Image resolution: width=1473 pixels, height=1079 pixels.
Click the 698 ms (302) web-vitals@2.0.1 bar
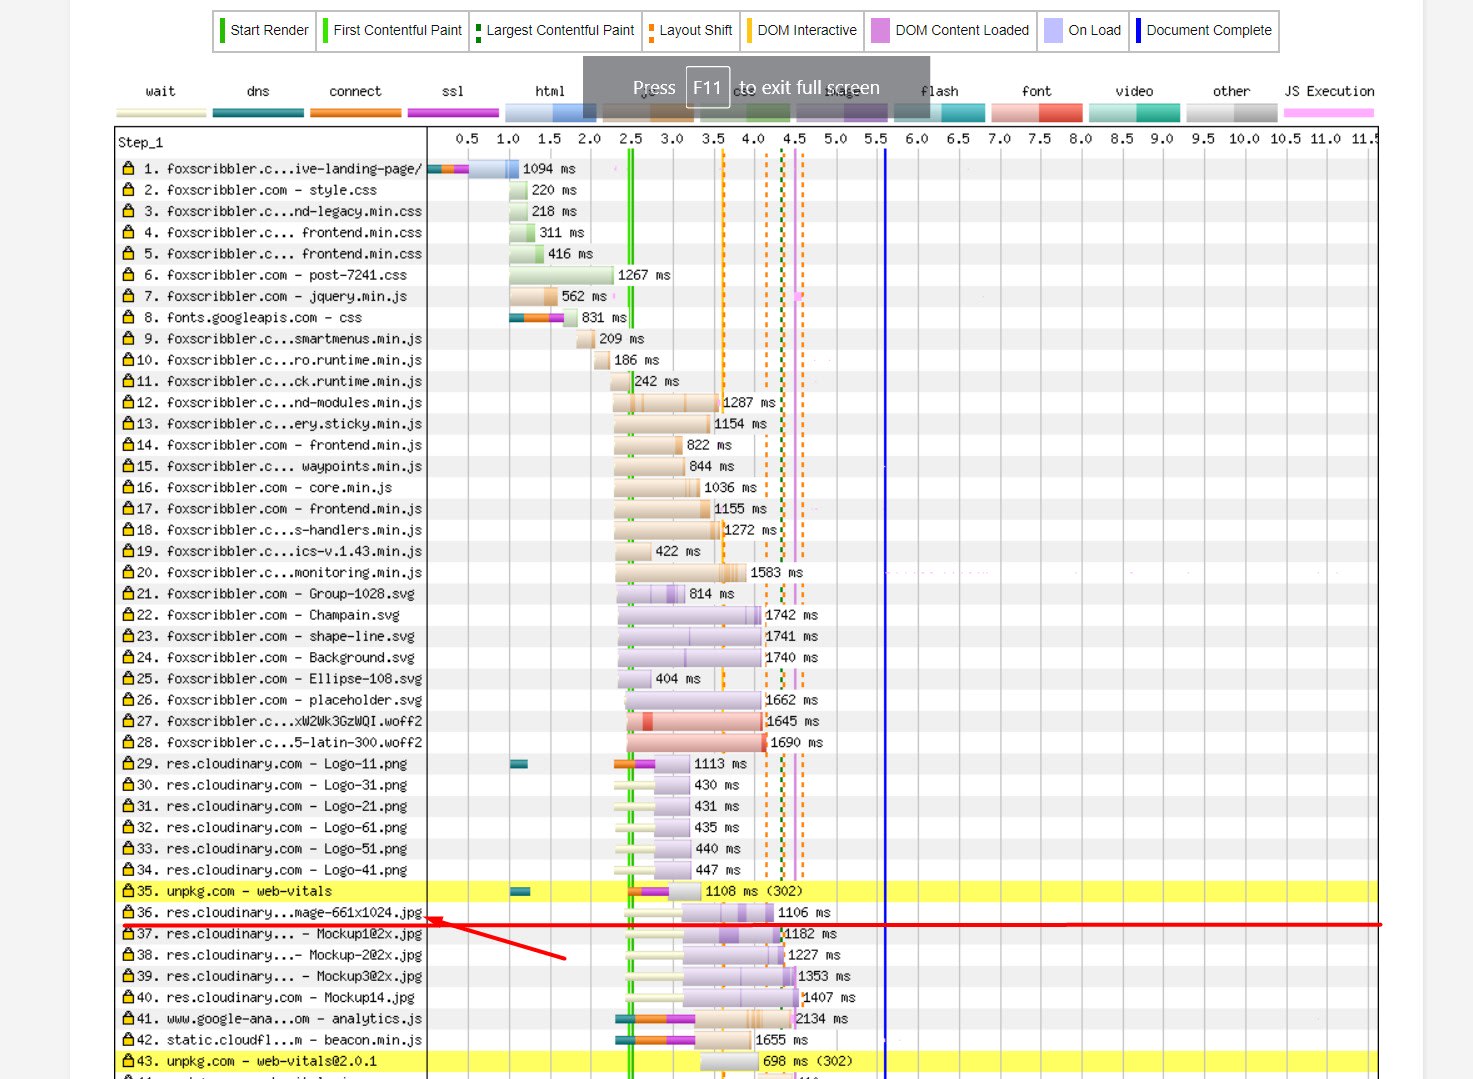click(729, 1061)
